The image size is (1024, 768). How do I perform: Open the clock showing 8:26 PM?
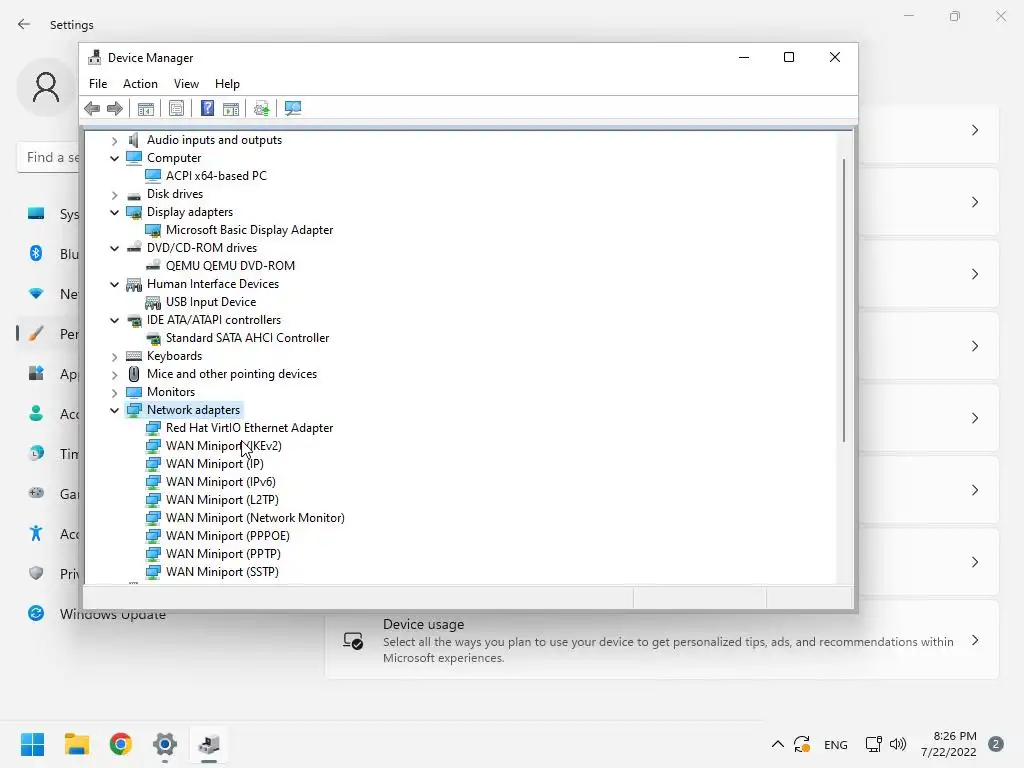pyautogui.click(x=949, y=744)
